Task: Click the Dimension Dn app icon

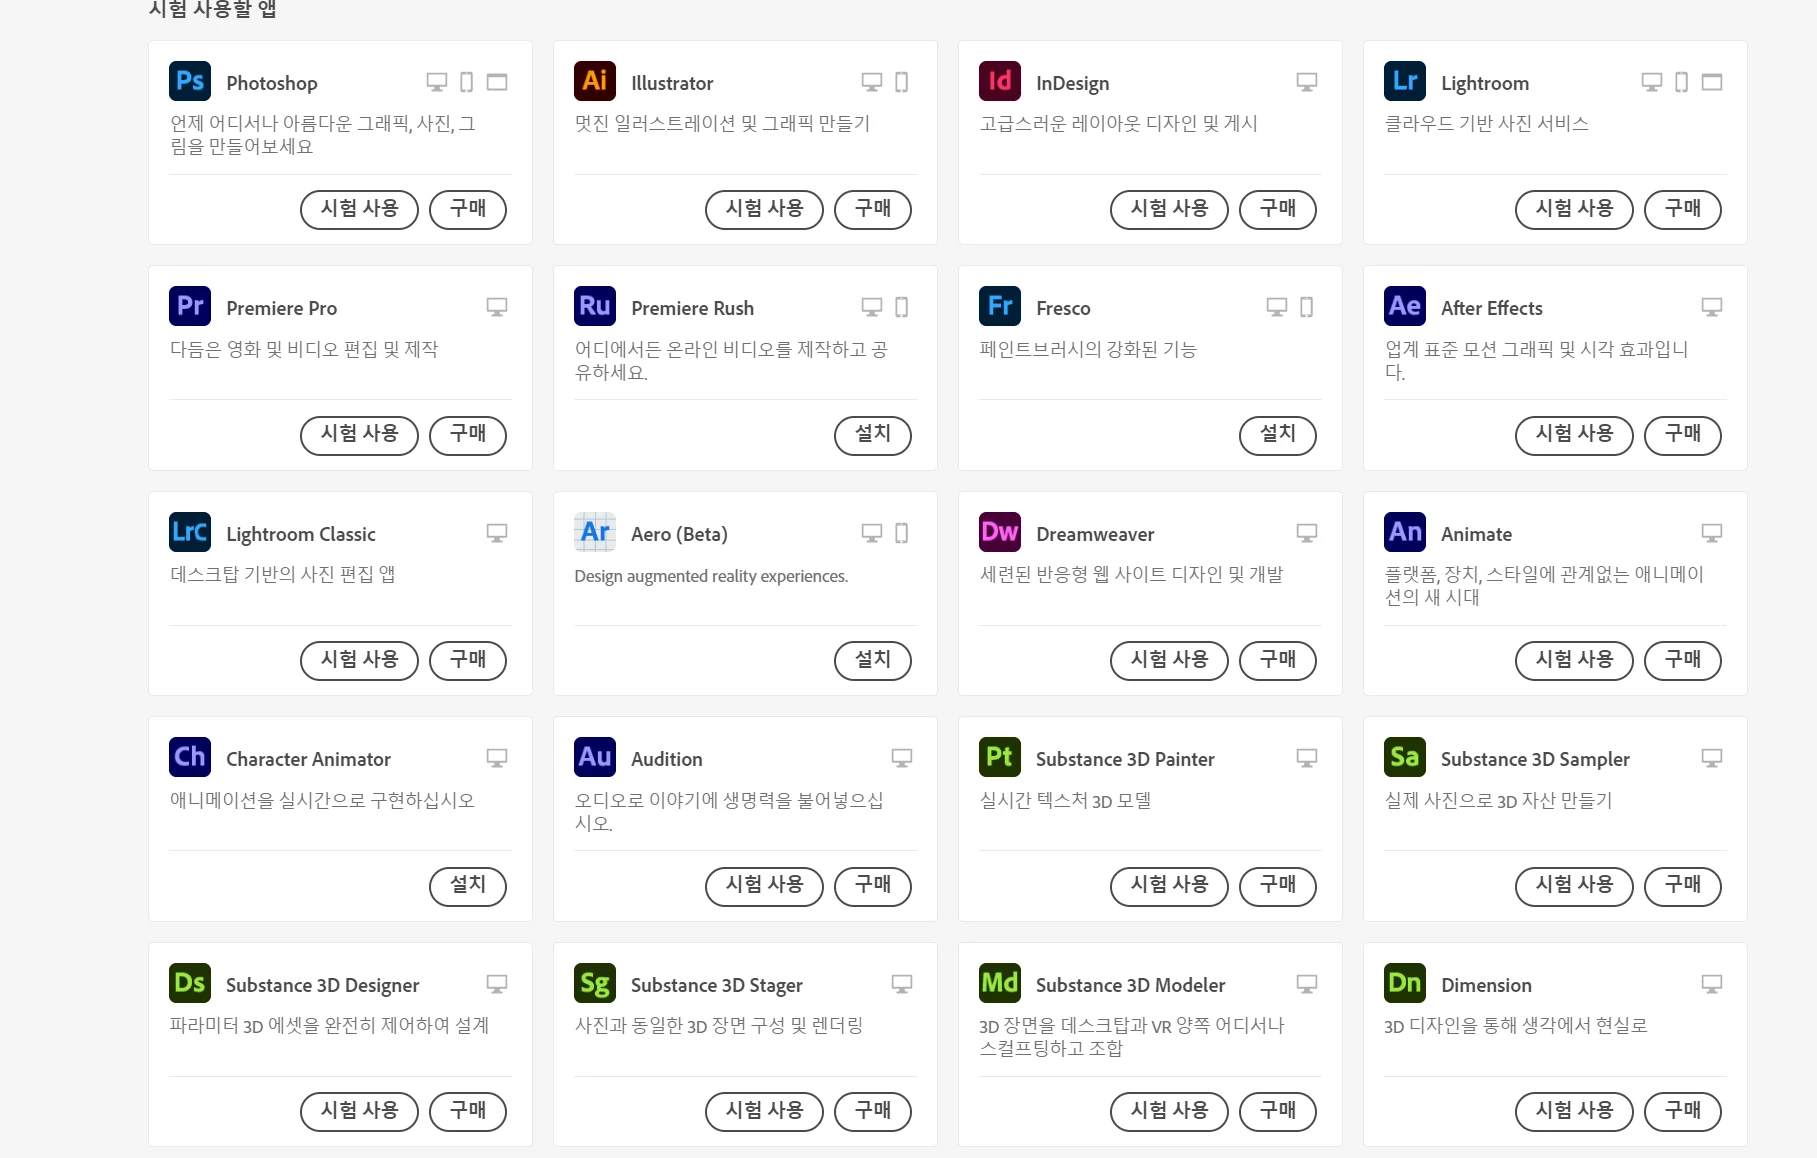Action: coord(1405,983)
